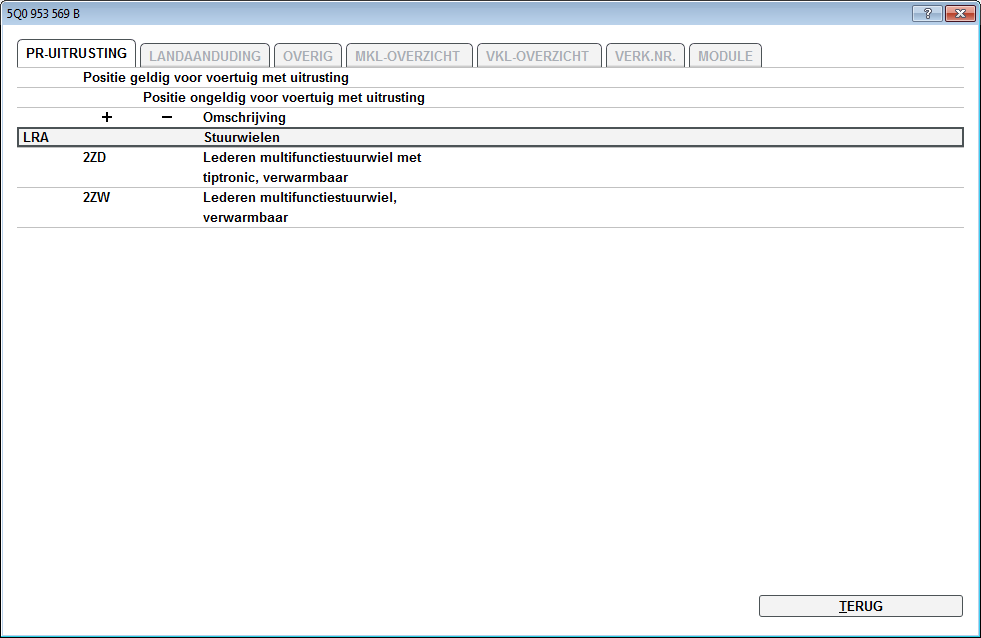Click the minus column header
981x638 pixels.
(x=167, y=118)
